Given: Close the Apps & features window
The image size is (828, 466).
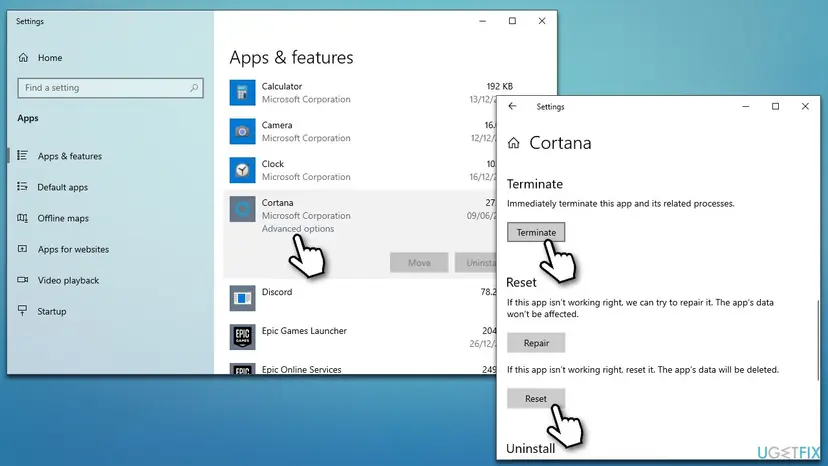Looking at the screenshot, I should pyautogui.click(x=542, y=21).
